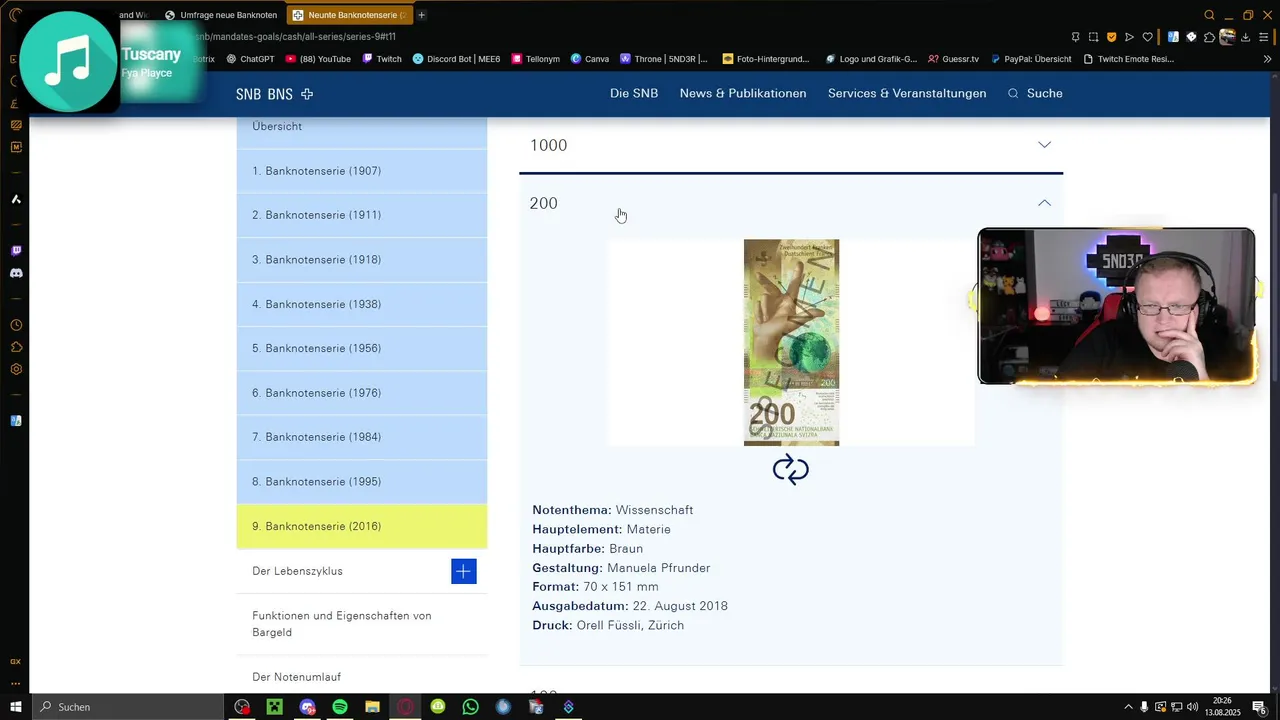This screenshot has width=1280, height=720.
Task: Click the SNB BNS logo
Action: click(274, 94)
